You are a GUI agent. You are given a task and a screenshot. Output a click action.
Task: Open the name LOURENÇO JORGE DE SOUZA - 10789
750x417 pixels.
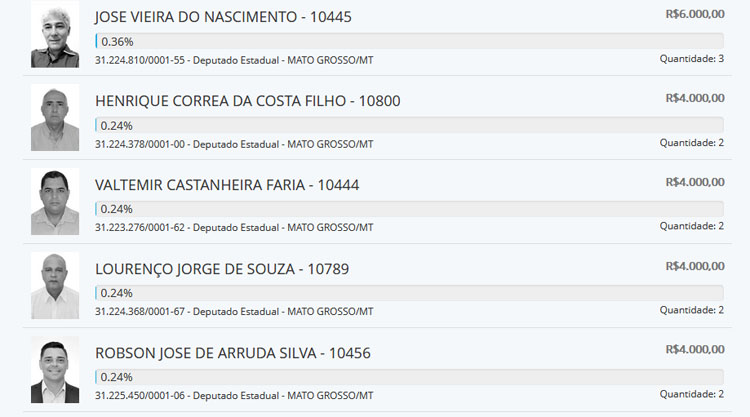tap(222, 269)
